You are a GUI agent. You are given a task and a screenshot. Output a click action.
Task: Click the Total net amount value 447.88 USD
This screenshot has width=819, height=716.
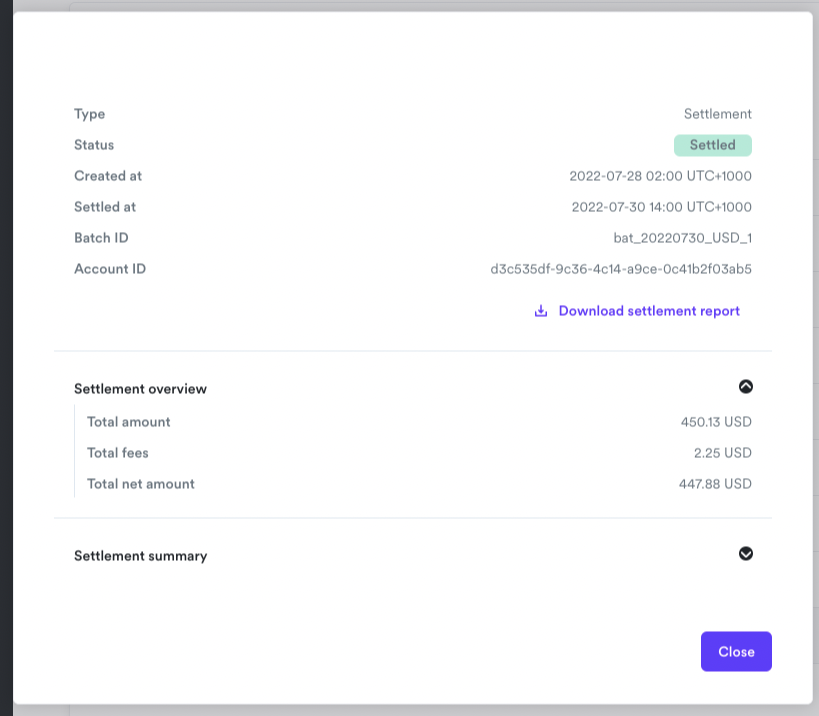[714, 484]
